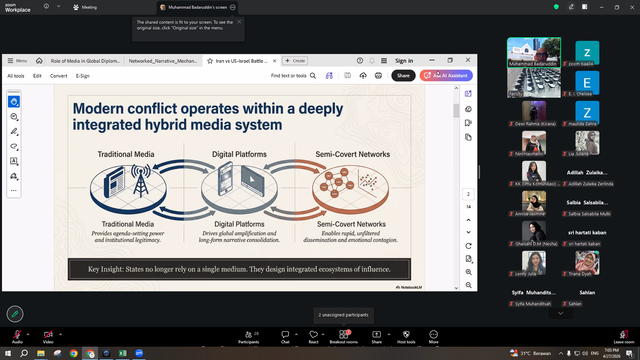Open the bookmarks panel icon on right rail
The image size is (640, 360).
(468, 123)
